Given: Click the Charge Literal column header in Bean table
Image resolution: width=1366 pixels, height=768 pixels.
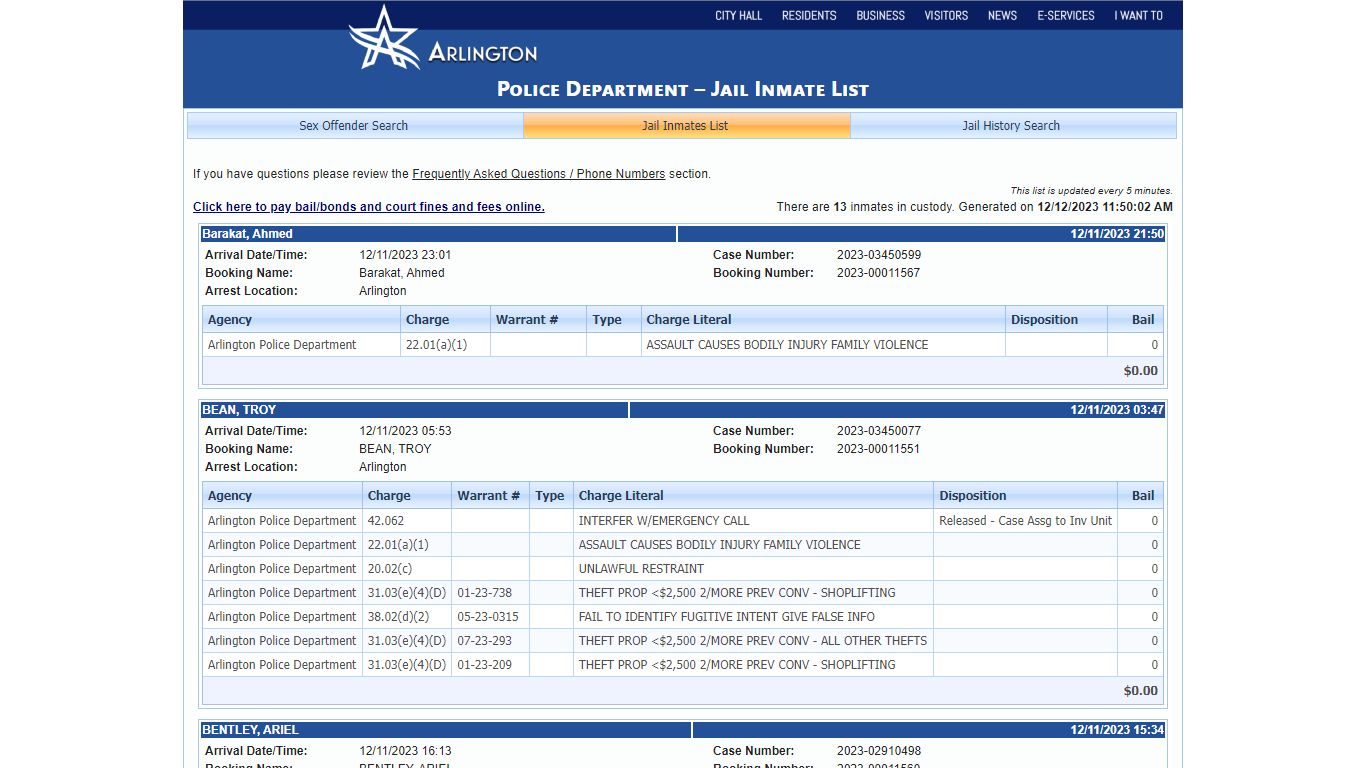Looking at the screenshot, I should [x=753, y=496].
